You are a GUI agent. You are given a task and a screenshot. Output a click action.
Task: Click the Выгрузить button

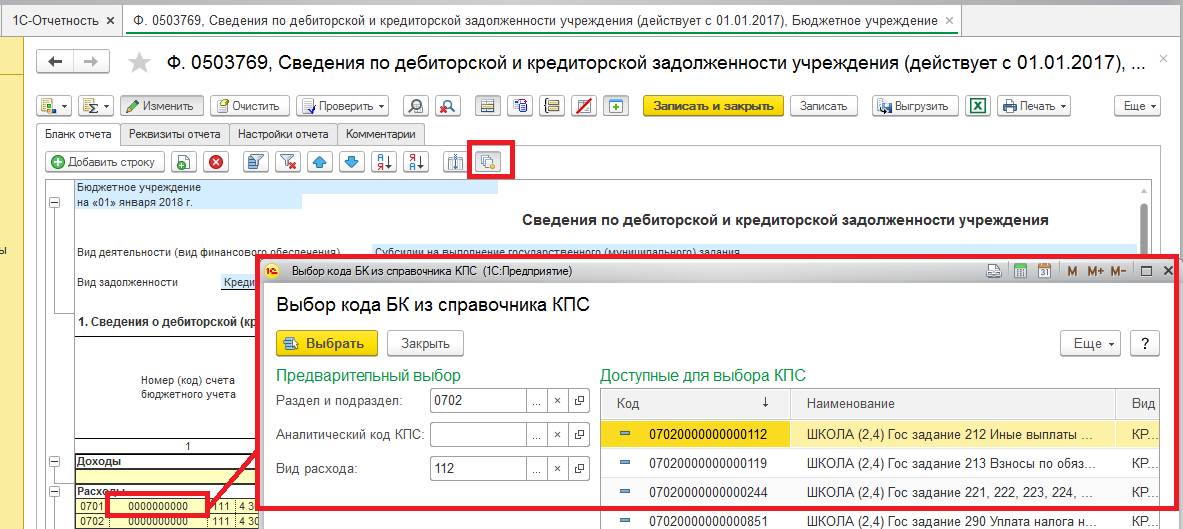(915, 106)
